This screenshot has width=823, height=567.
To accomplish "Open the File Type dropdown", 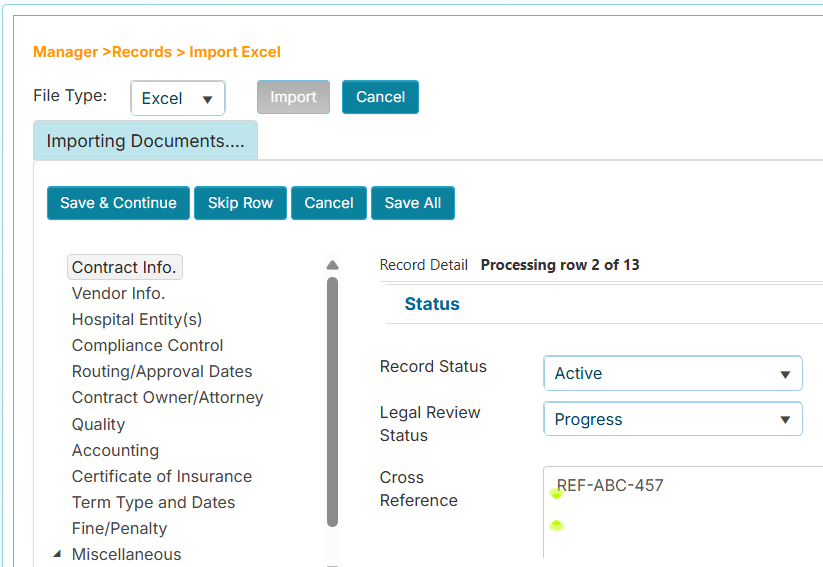I will point(178,98).
